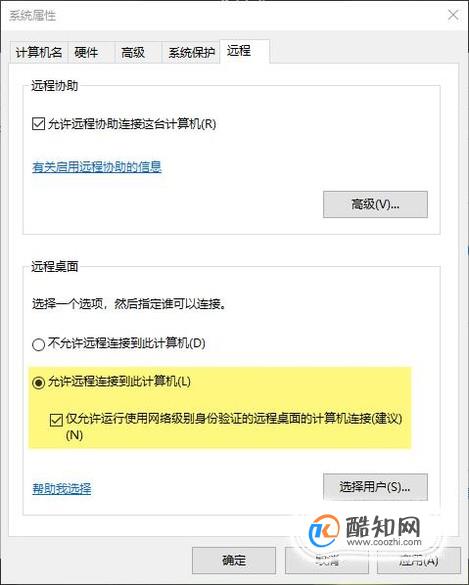Open the 硬件 tab

pyautogui.click(x=86, y=52)
